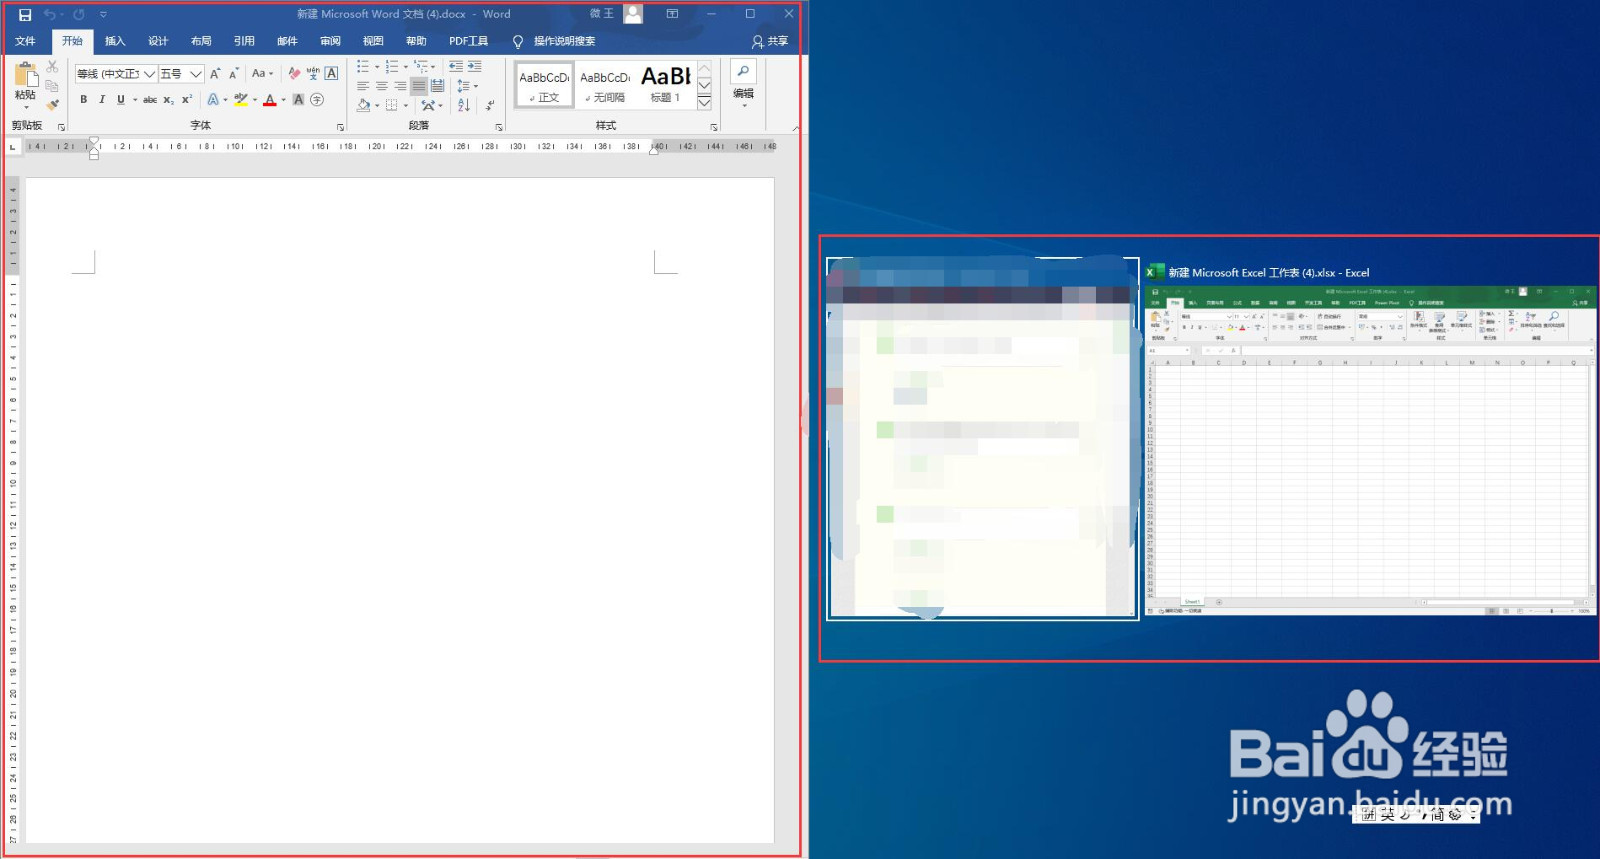Apply the 正文 (Normal) style

coord(544,85)
